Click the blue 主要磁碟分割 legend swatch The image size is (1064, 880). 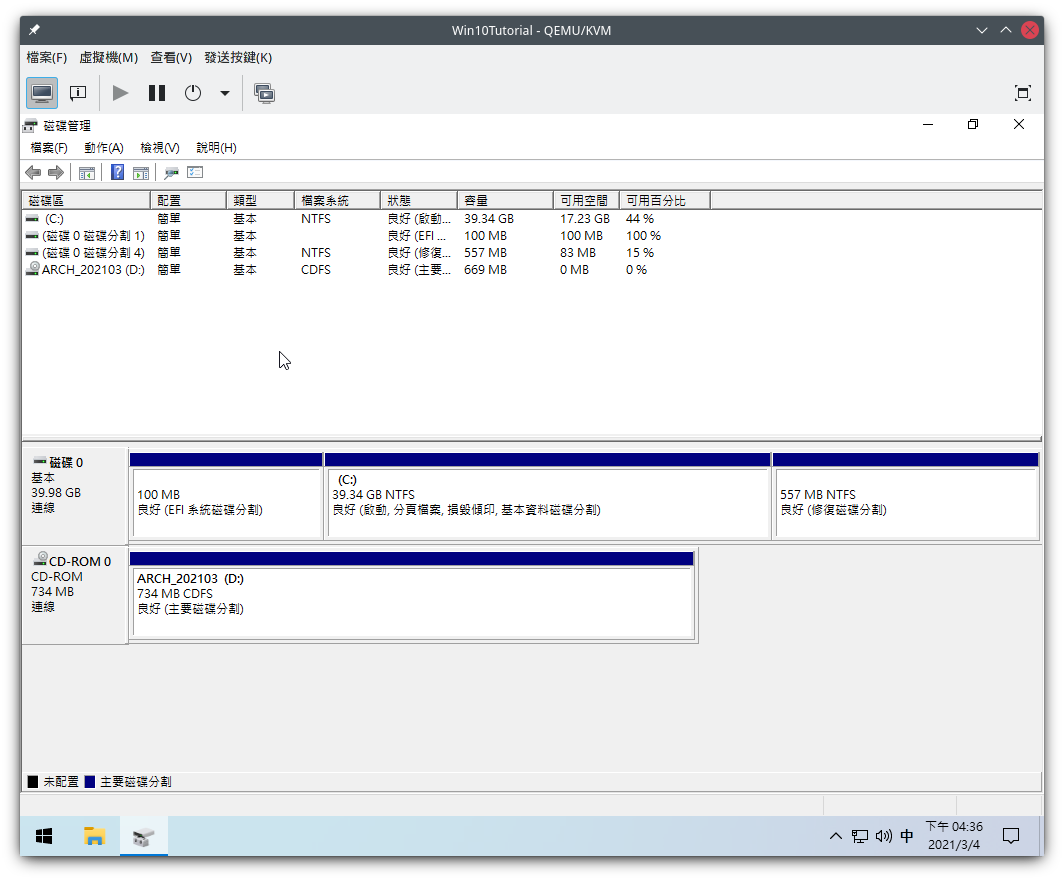click(90, 782)
